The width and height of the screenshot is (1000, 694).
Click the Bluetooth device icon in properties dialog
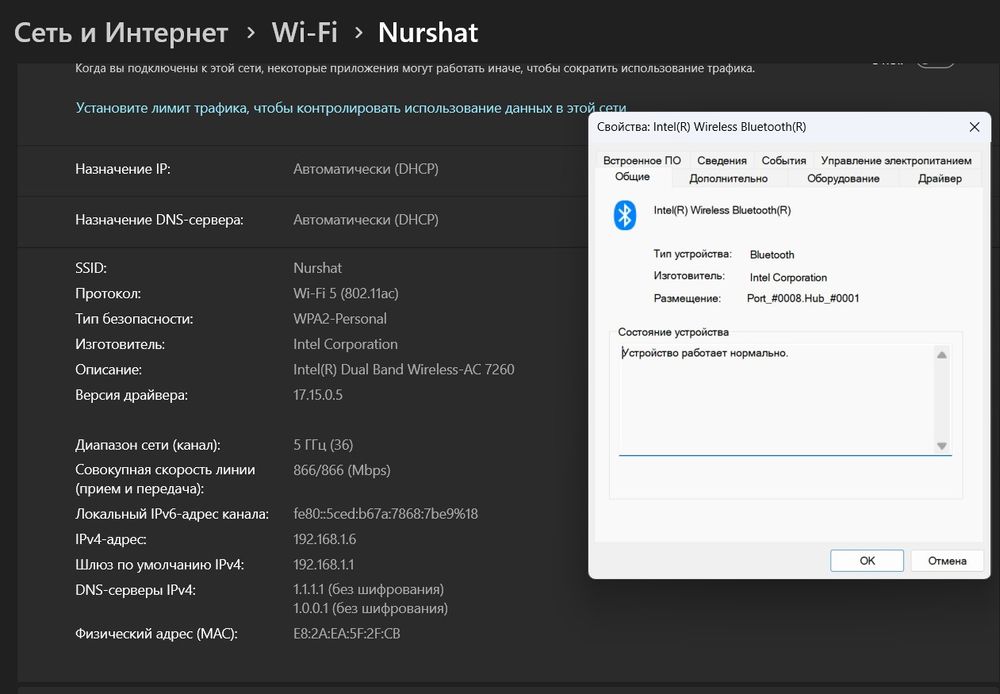coord(625,215)
